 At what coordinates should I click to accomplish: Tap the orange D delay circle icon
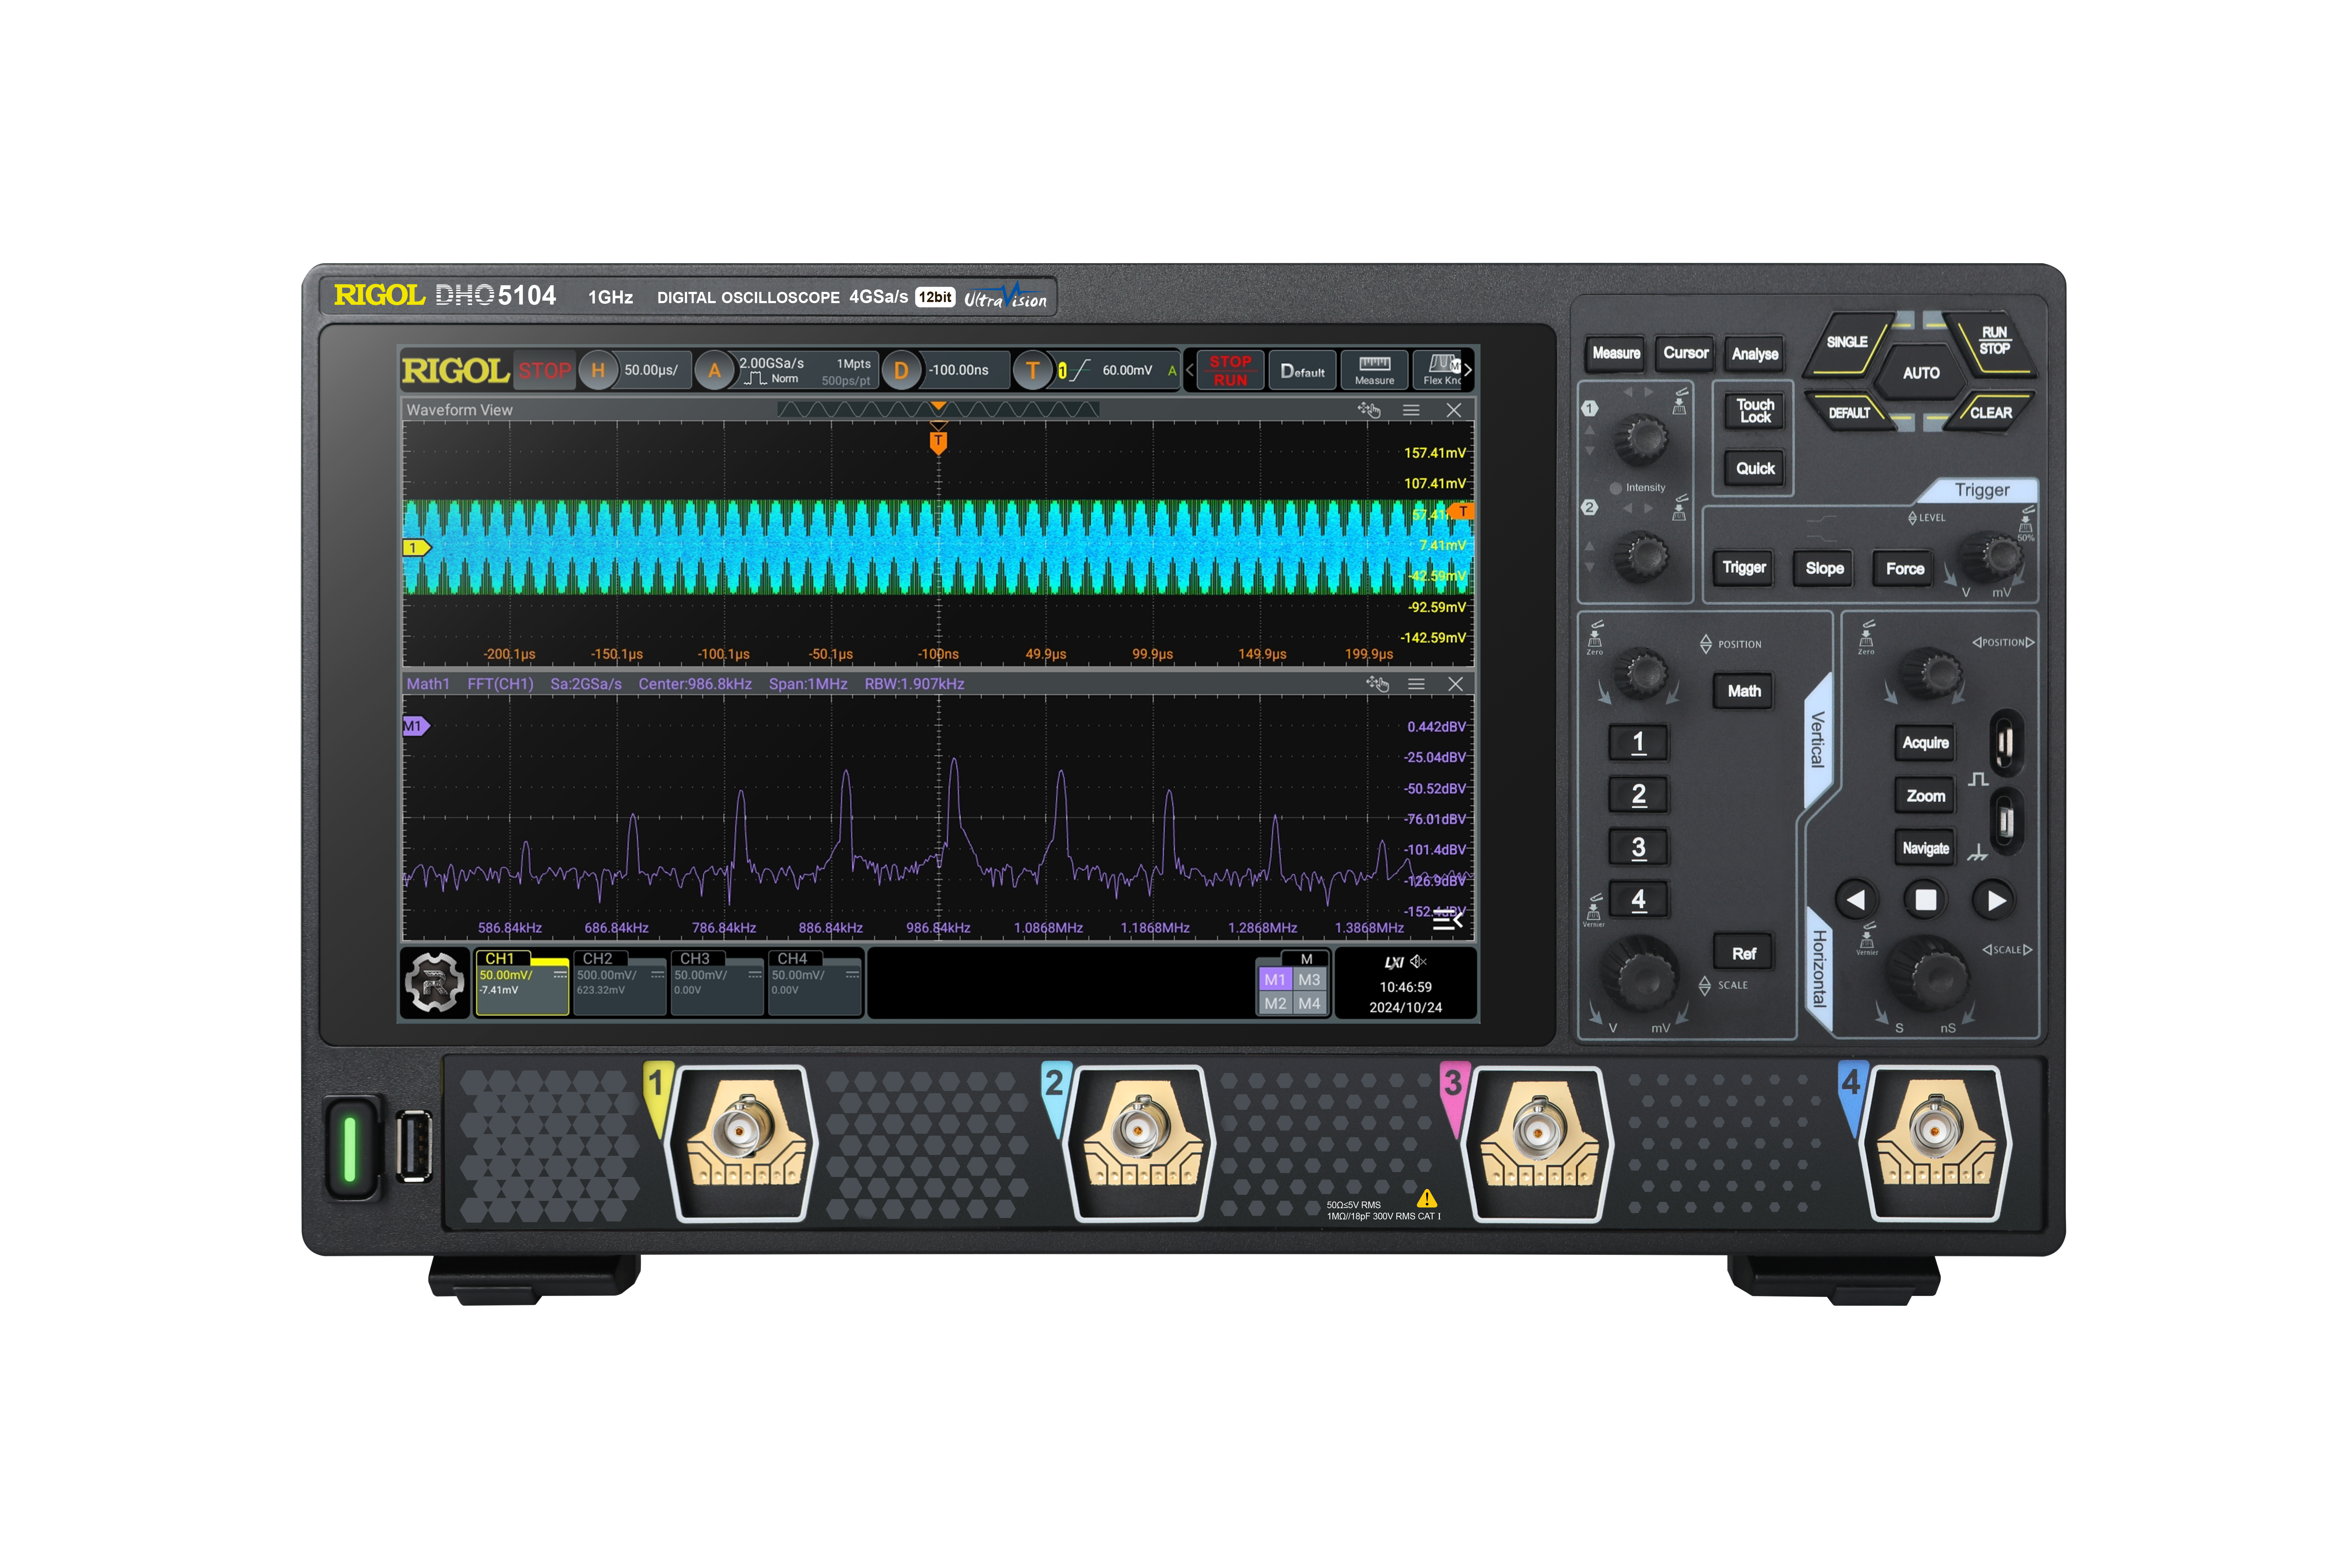tap(901, 370)
